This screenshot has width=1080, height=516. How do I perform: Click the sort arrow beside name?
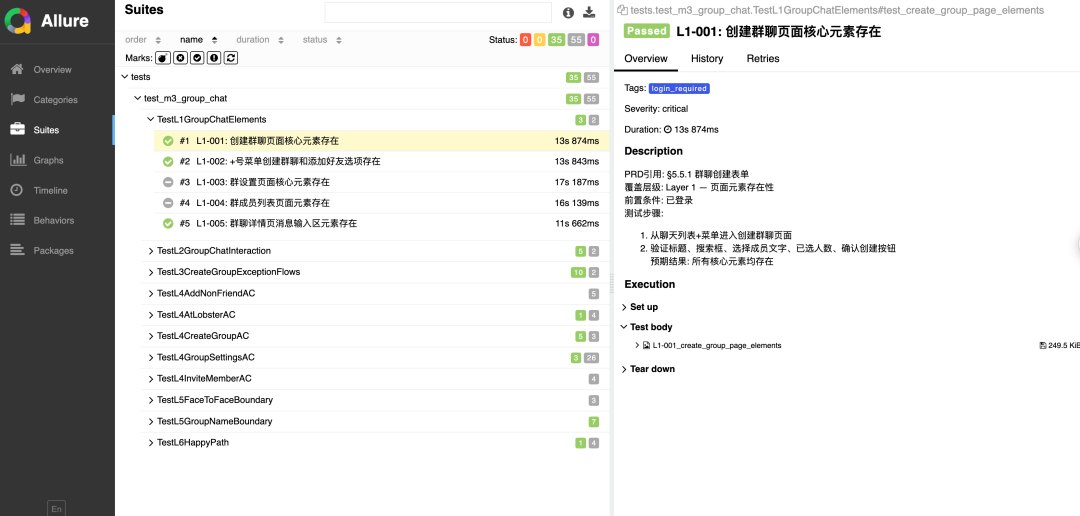[x=214, y=40]
